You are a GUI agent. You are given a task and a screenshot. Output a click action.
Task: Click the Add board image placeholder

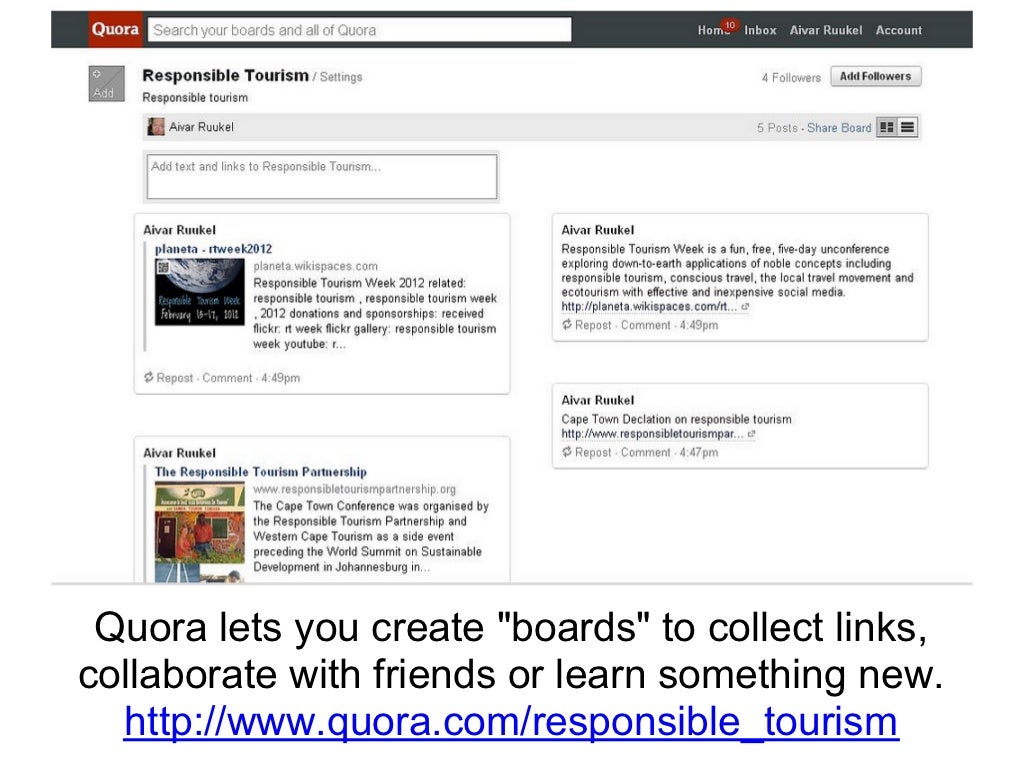point(106,84)
